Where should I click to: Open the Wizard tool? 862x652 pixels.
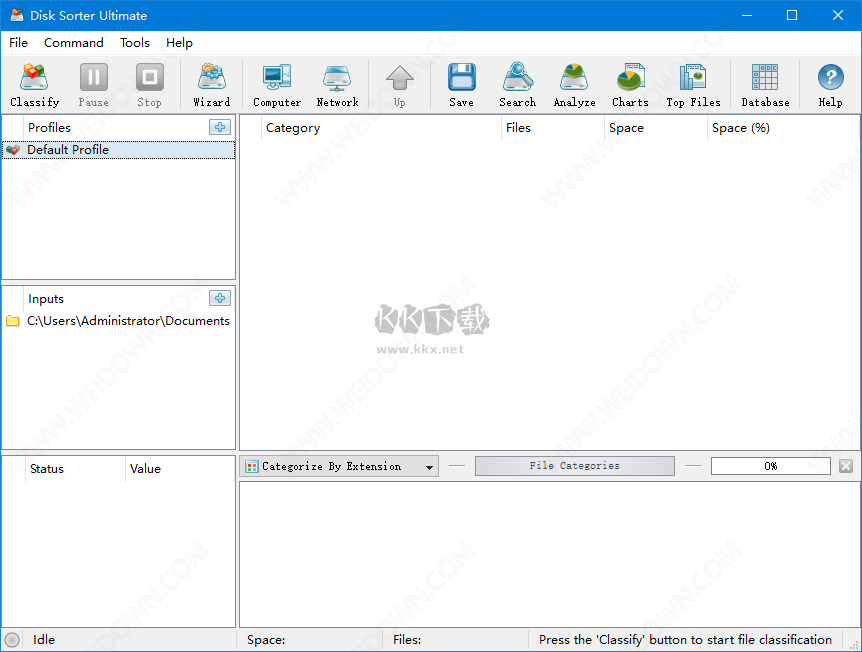pyautogui.click(x=211, y=85)
